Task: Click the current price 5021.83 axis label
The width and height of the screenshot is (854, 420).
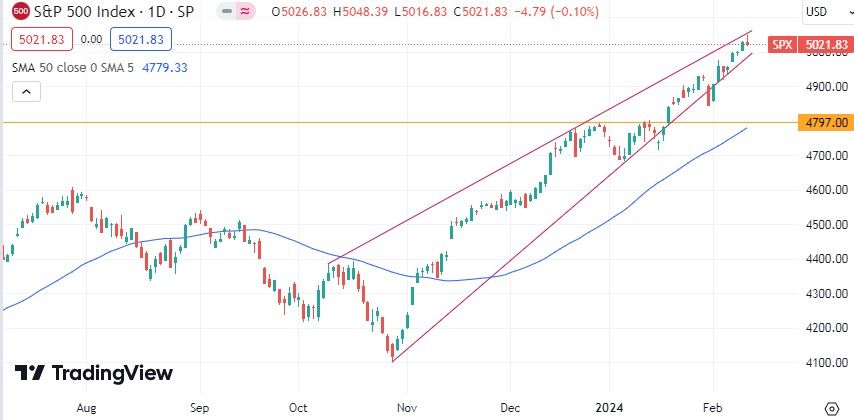Action: (825, 45)
